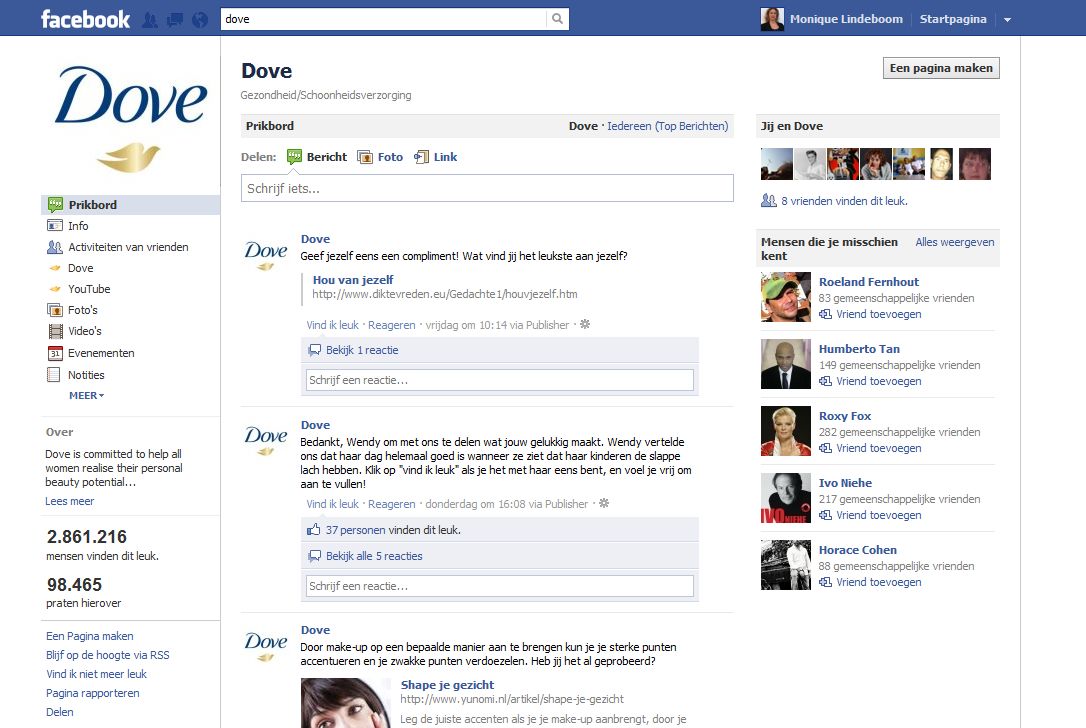
Task: Open the messages icon in header
Action: coord(175,19)
